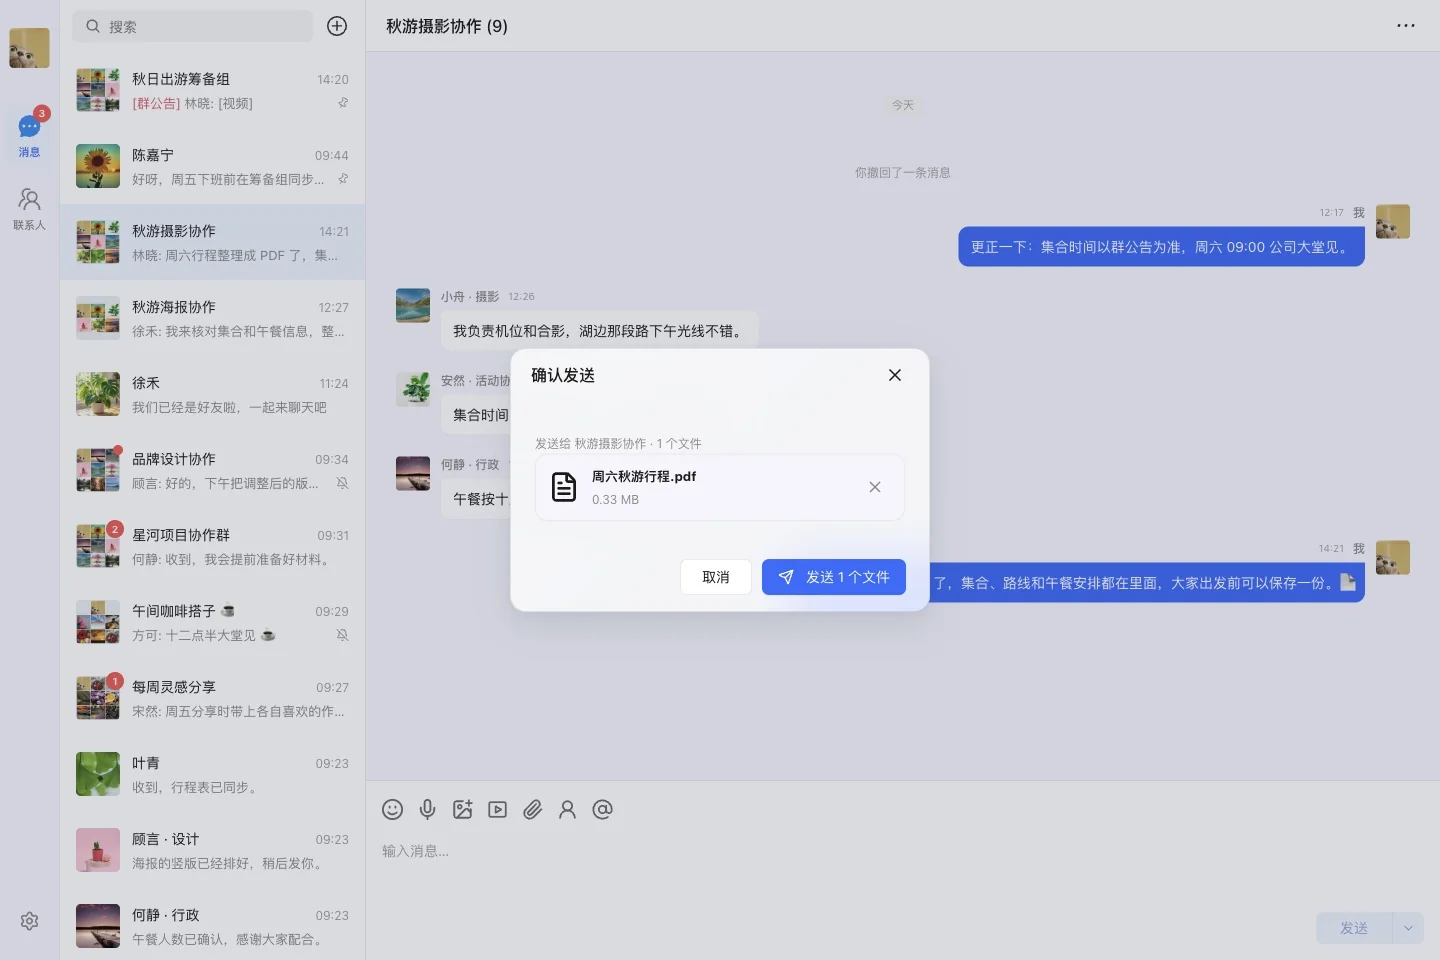The image size is (1440, 960).
Task: Open the 品牌设计协作 group chat
Action: (x=212, y=470)
